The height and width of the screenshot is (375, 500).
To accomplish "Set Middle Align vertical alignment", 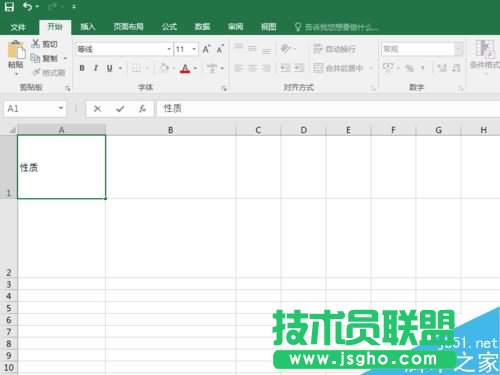I will [252, 49].
